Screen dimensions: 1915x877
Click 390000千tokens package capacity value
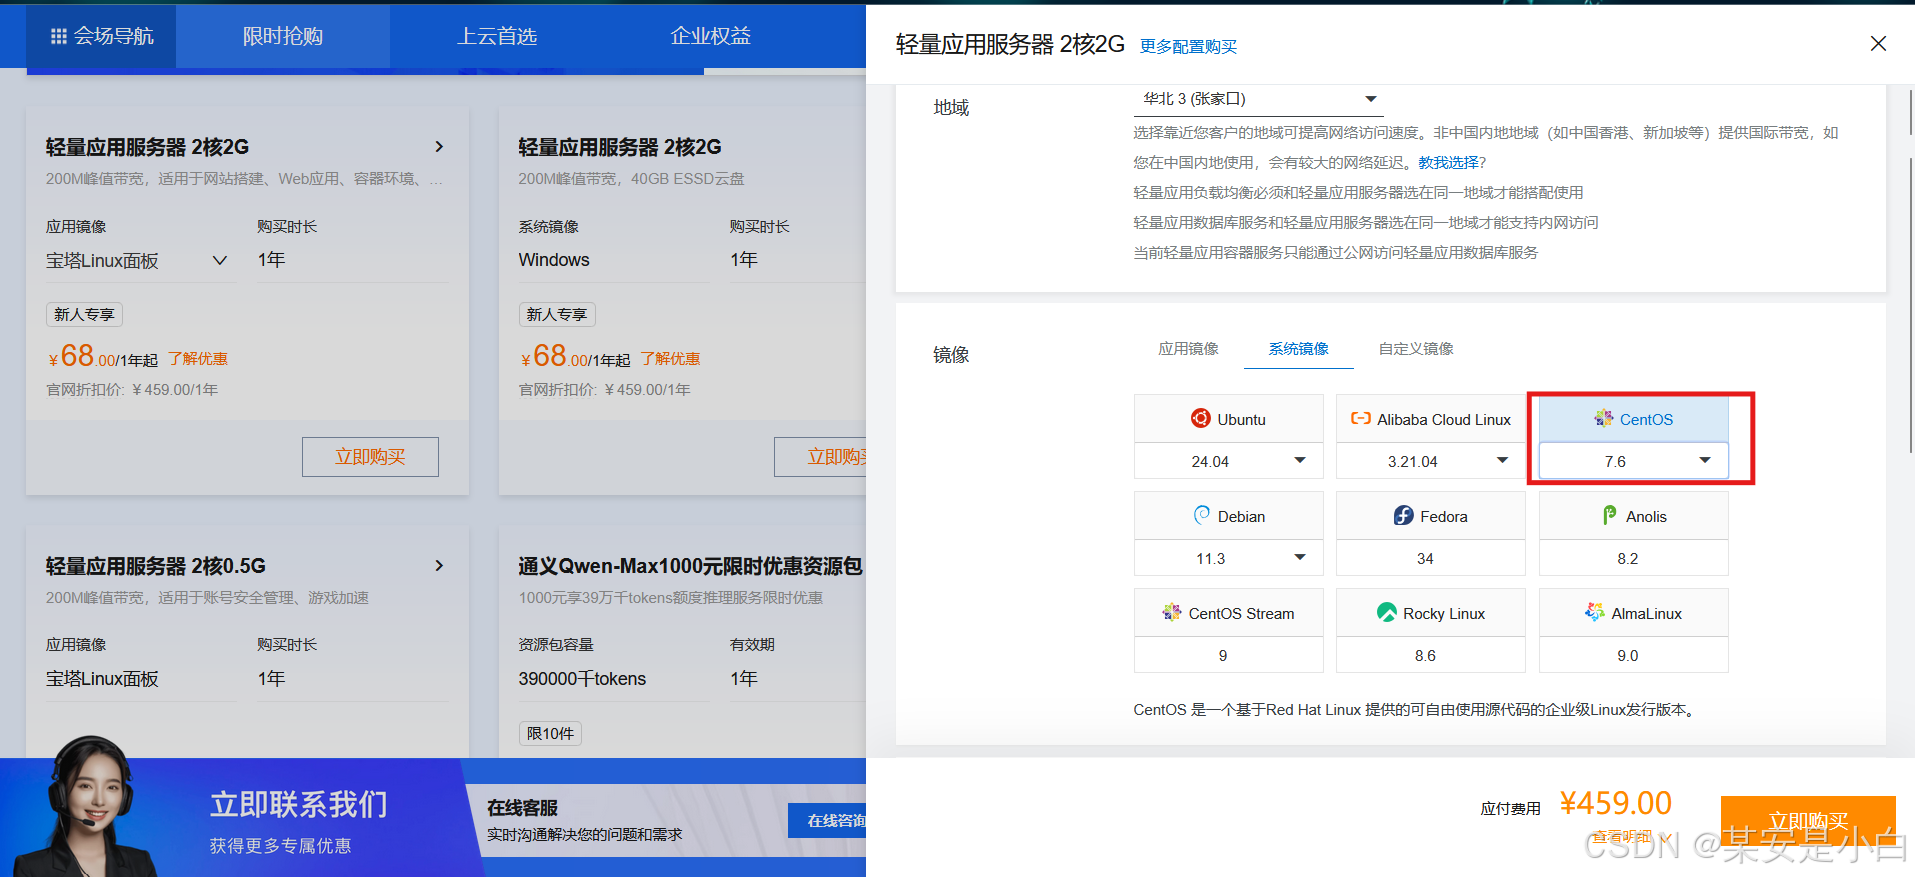pos(582,679)
